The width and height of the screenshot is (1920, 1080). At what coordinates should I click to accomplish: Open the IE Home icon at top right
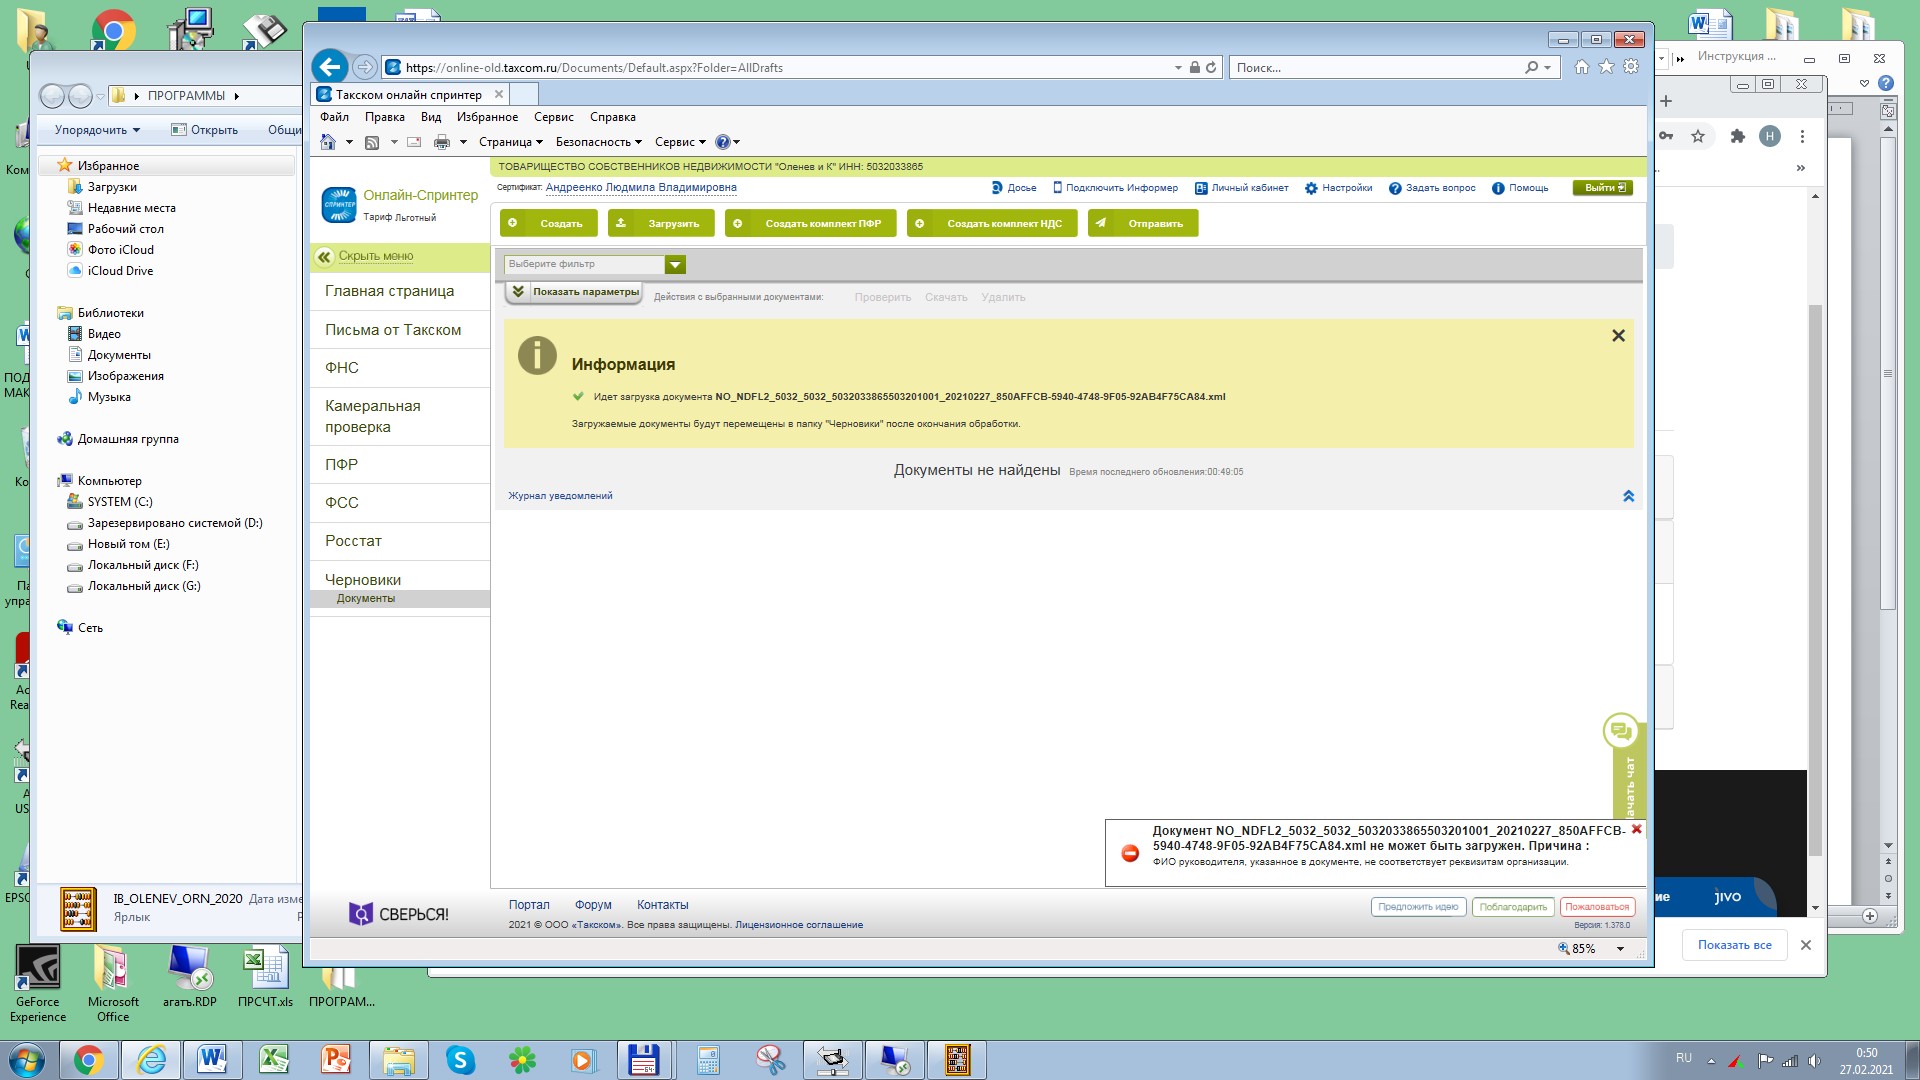tap(1581, 67)
